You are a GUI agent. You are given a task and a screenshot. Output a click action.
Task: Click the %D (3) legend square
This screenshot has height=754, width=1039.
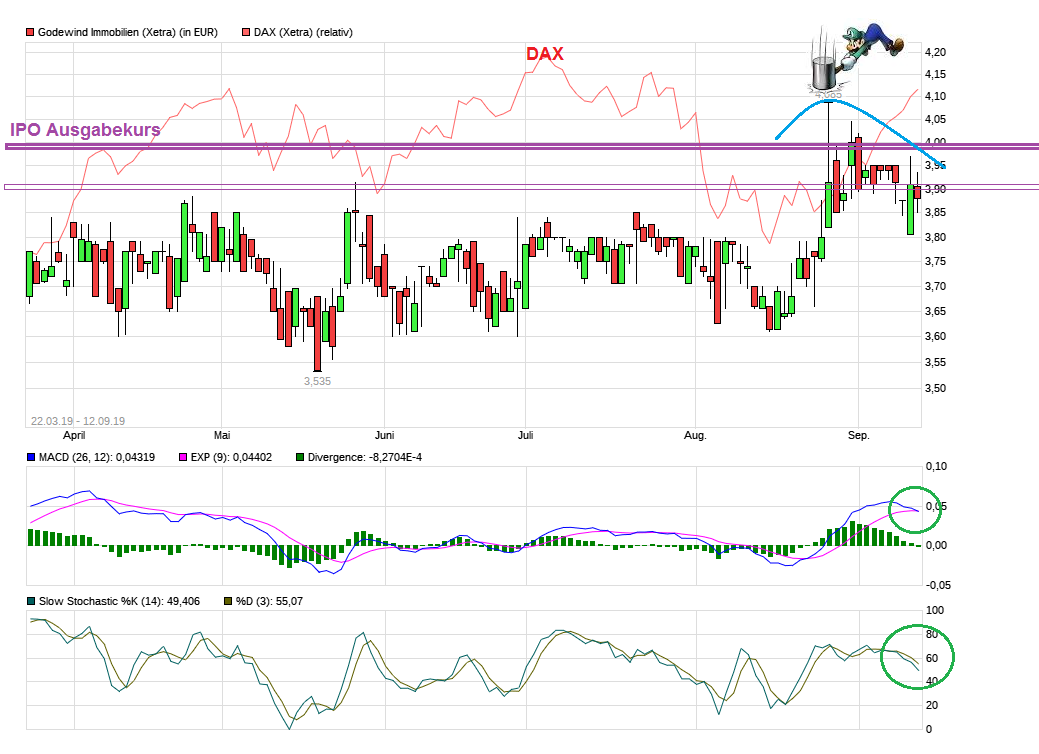pyautogui.click(x=228, y=601)
